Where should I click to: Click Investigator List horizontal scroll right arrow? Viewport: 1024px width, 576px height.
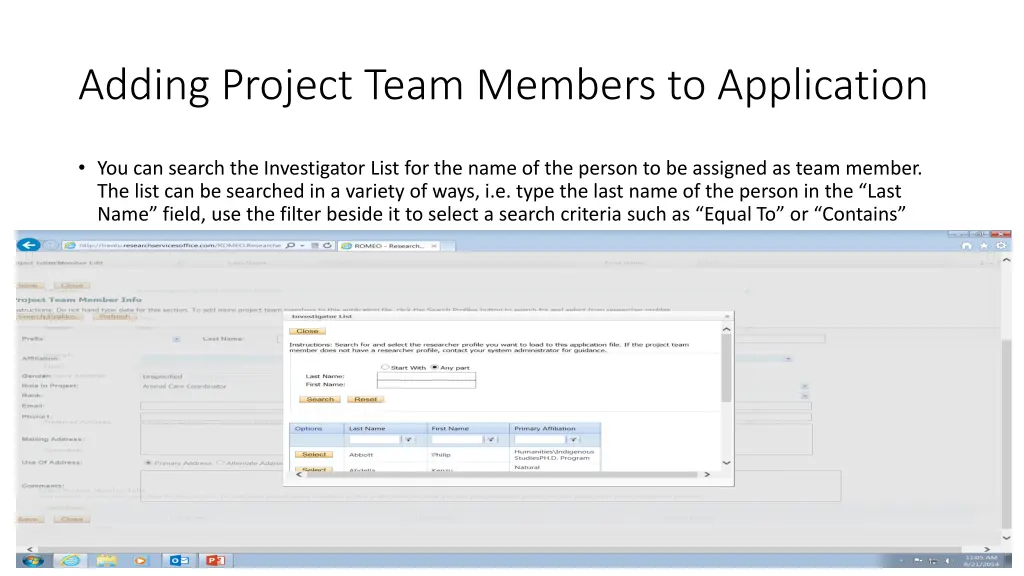[x=707, y=475]
